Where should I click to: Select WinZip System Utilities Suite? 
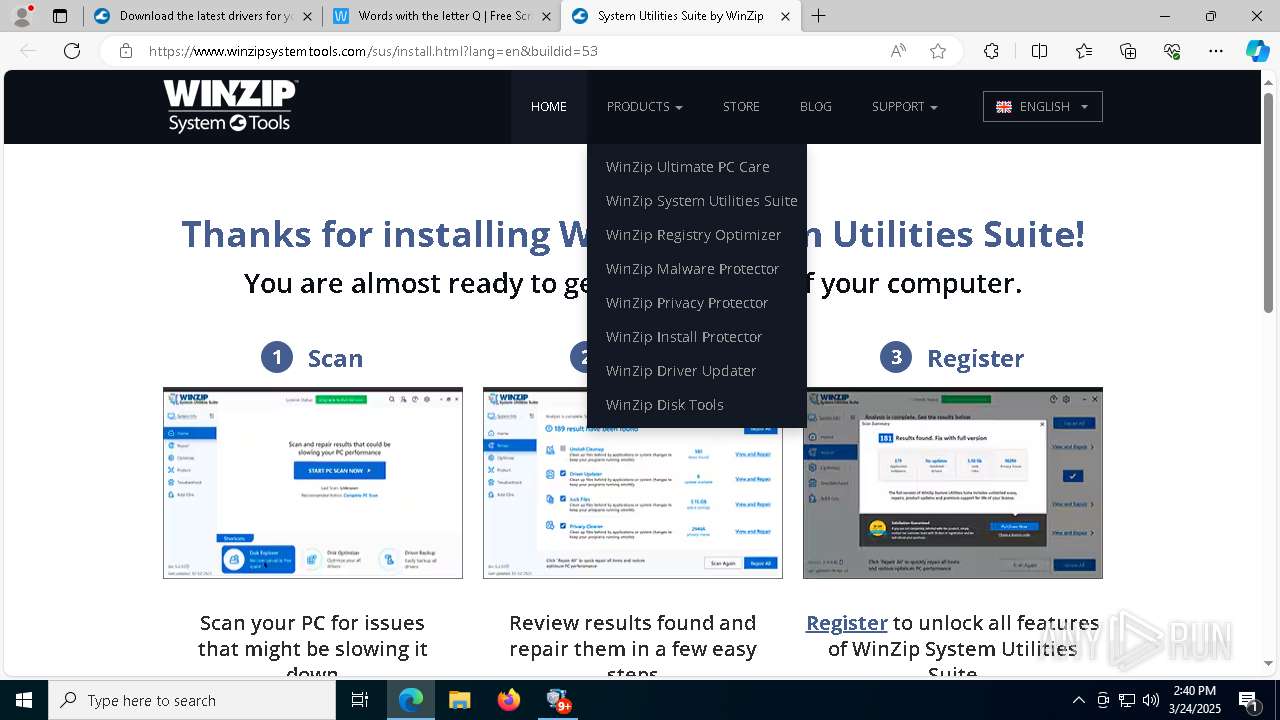pos(702,201)
